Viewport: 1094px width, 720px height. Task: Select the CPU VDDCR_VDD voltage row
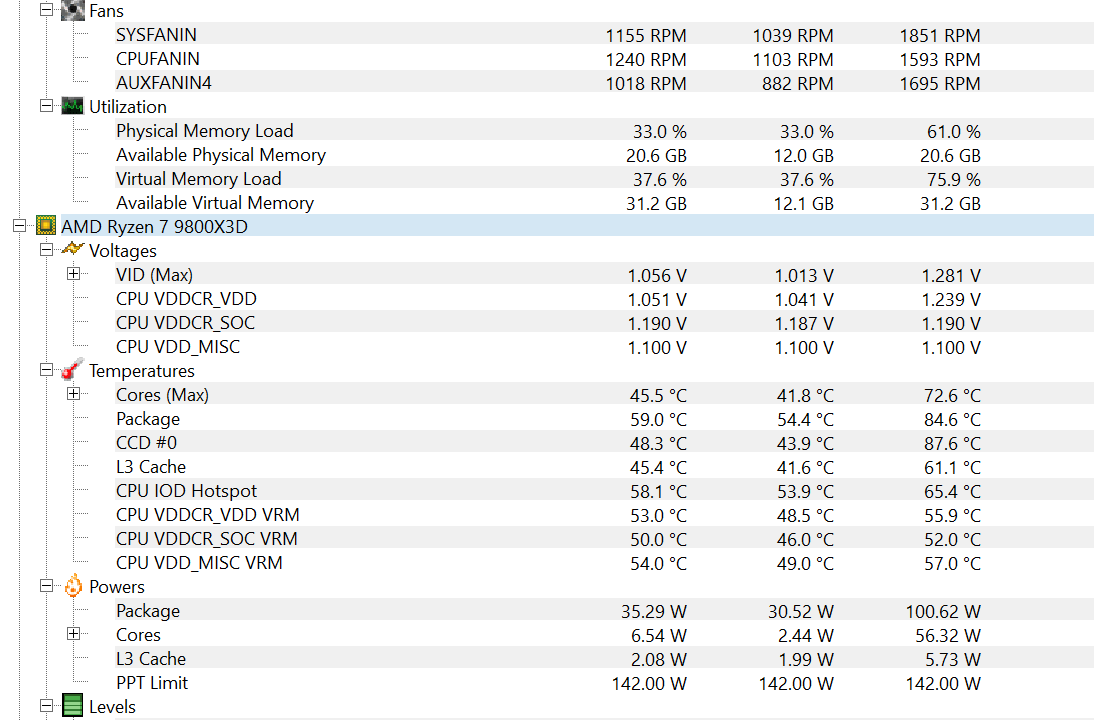[x=604, y=299]
